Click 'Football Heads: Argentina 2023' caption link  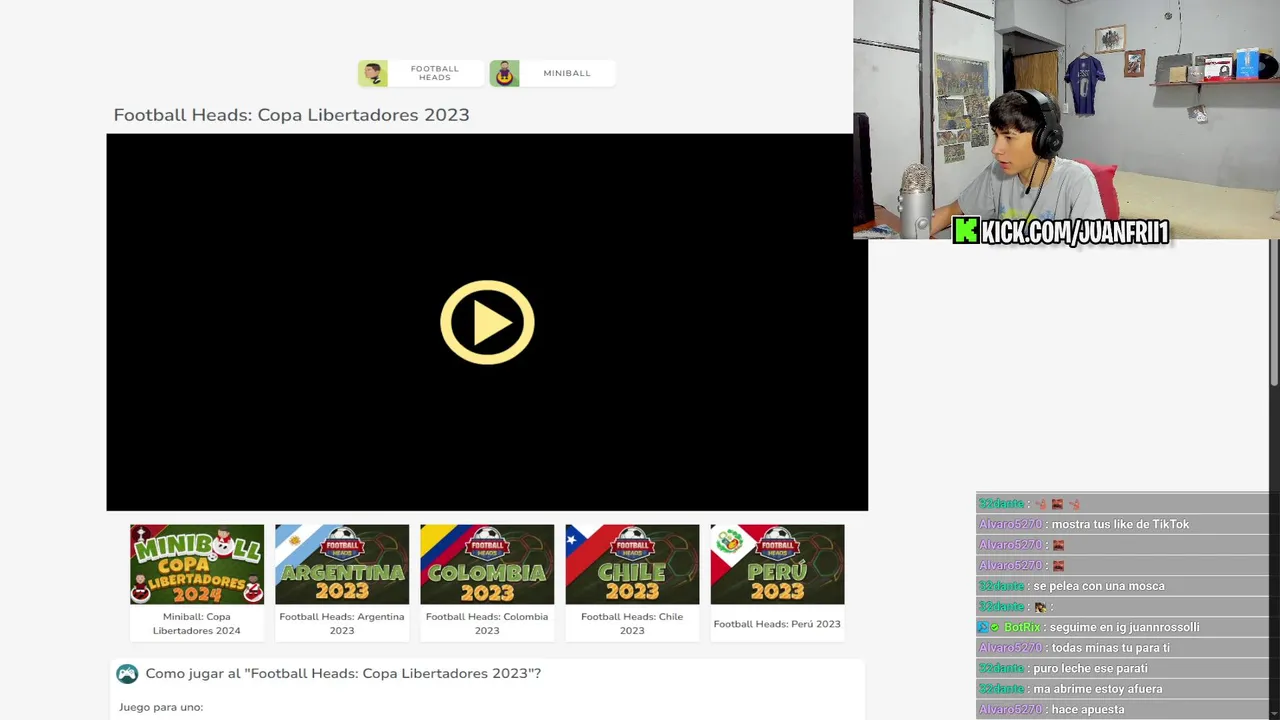click(x=342, y=623)
